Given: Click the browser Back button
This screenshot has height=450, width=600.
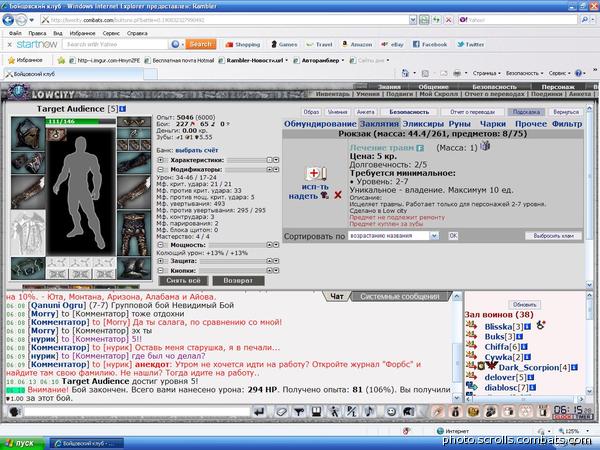Looking at the screenshot, I should click(8, 20).
